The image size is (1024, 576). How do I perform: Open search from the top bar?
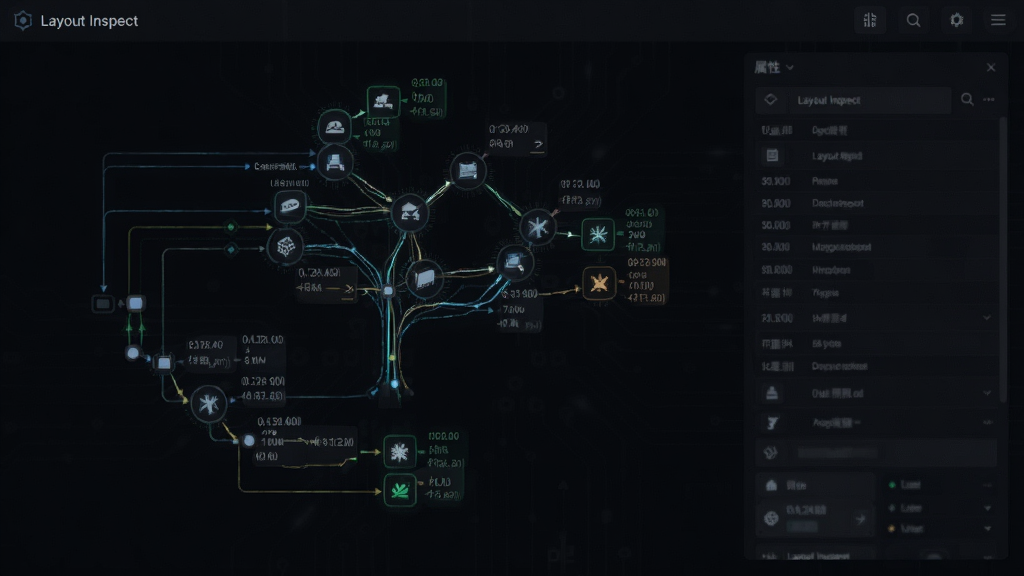[x=914, y=20]
